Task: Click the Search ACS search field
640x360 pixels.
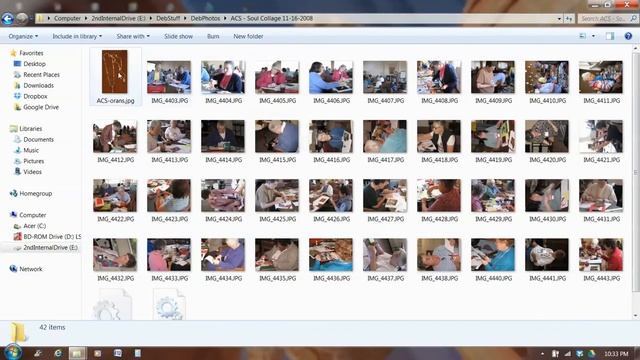Action: pos(607,19)
